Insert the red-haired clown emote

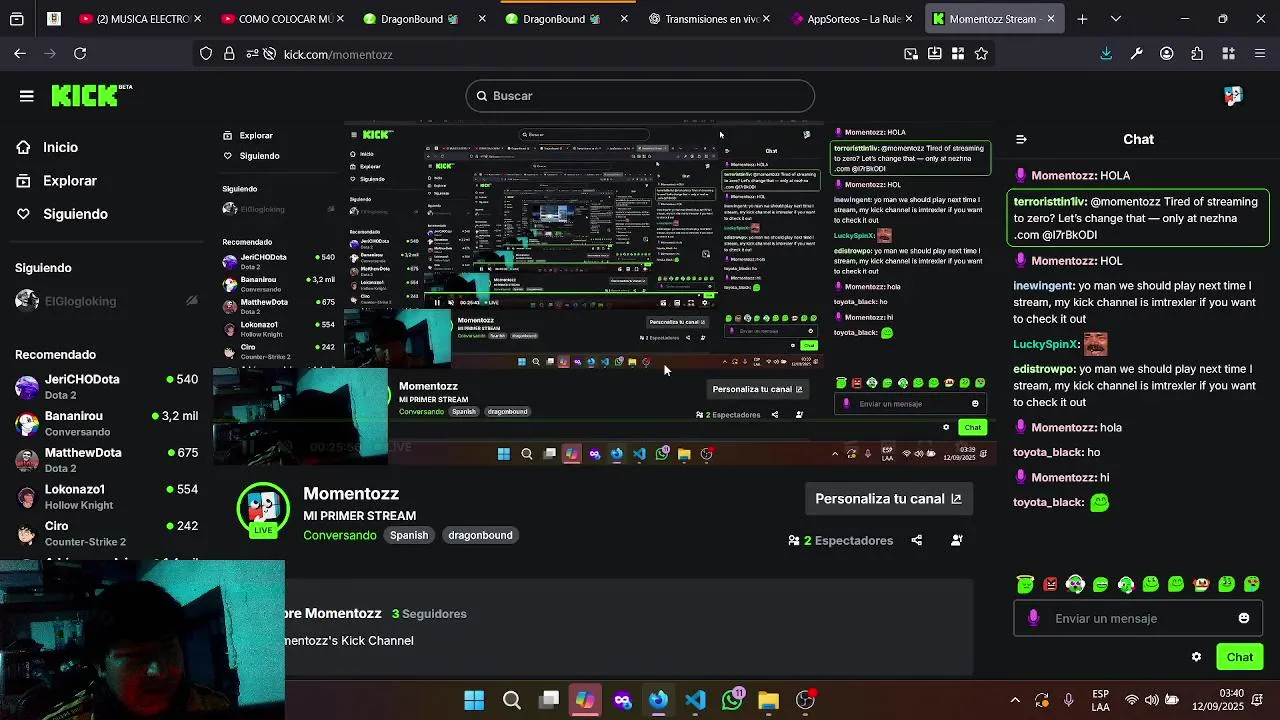[1201, 584]
